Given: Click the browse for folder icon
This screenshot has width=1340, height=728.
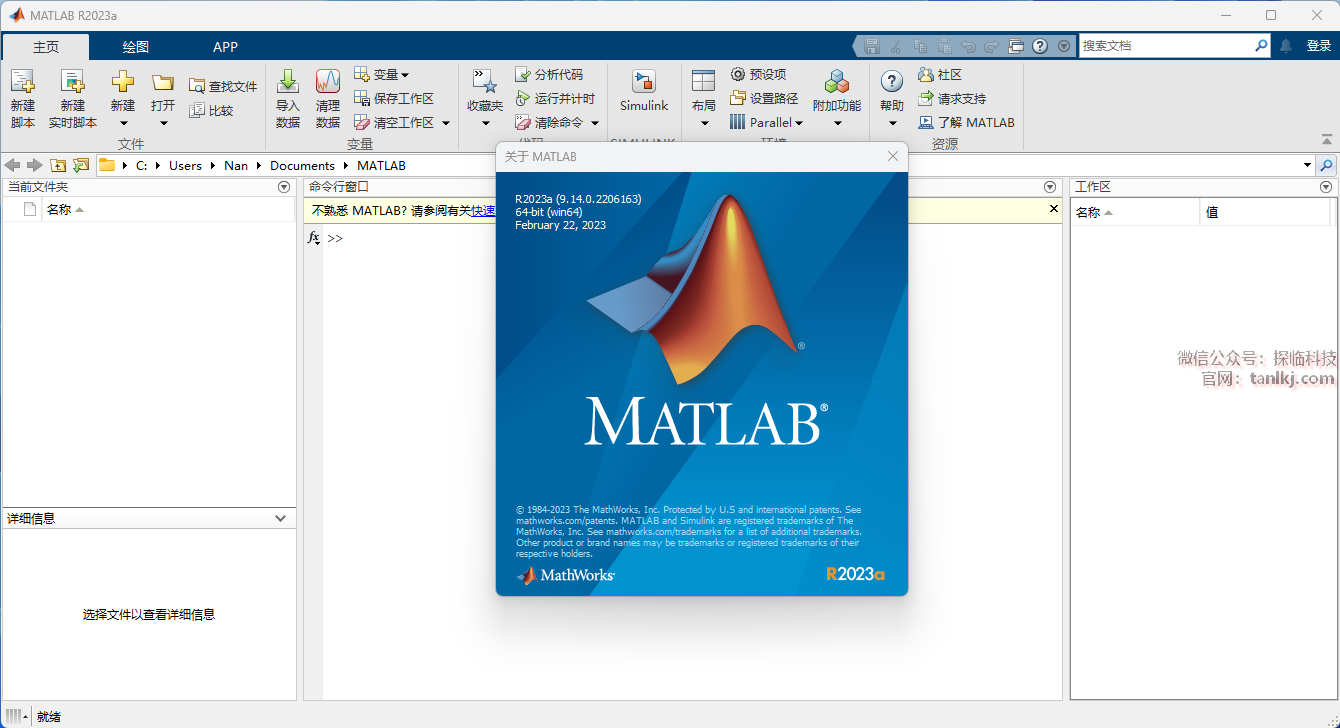Looking at the screenshot, I should click(81, 165).
